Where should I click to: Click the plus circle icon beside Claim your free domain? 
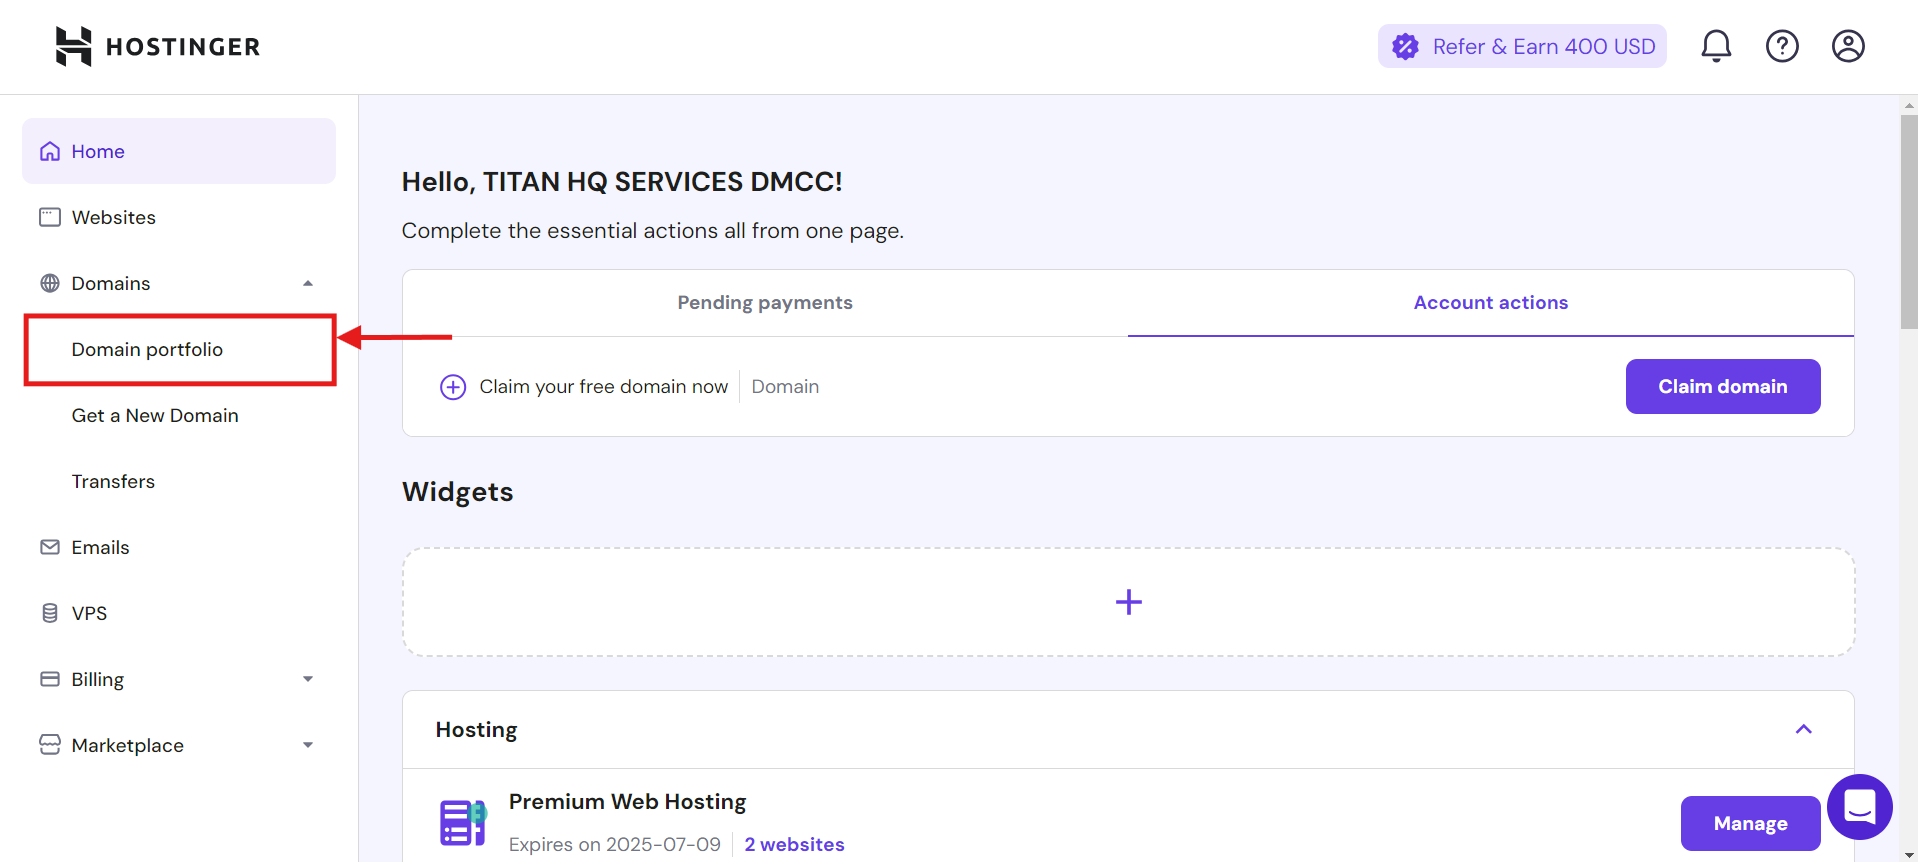[453, 387]
